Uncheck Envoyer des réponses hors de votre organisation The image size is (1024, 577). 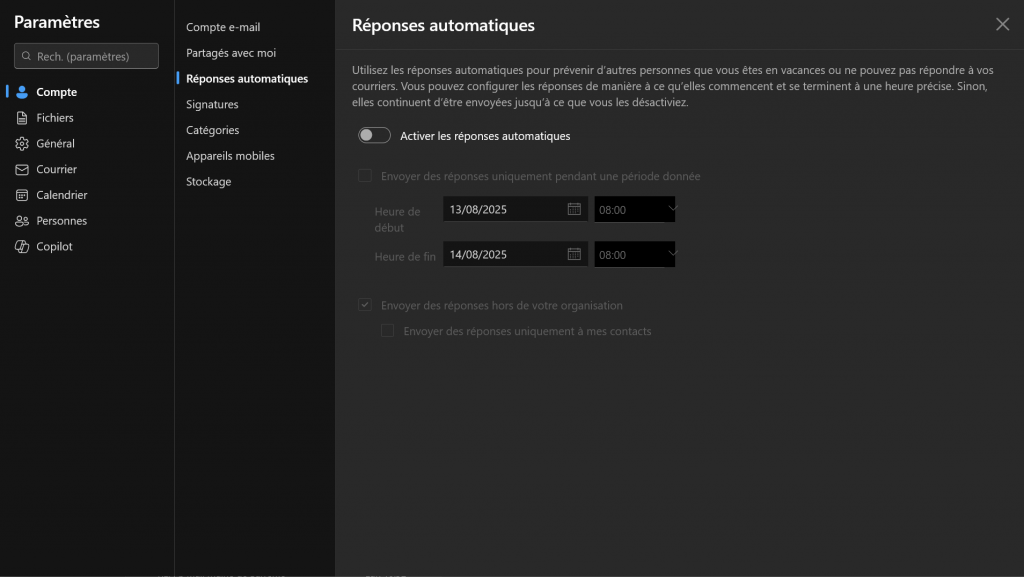pyautogui.click(x=365, y=305)
